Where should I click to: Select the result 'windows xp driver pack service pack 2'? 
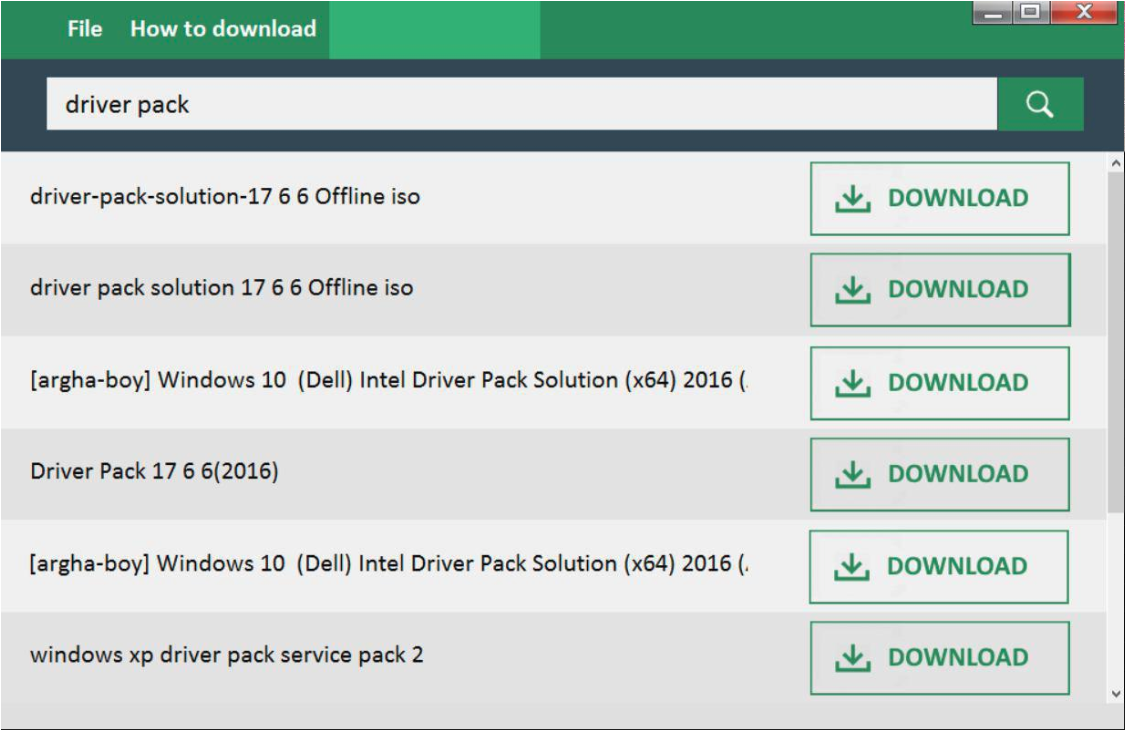click(x=226, y=655)
